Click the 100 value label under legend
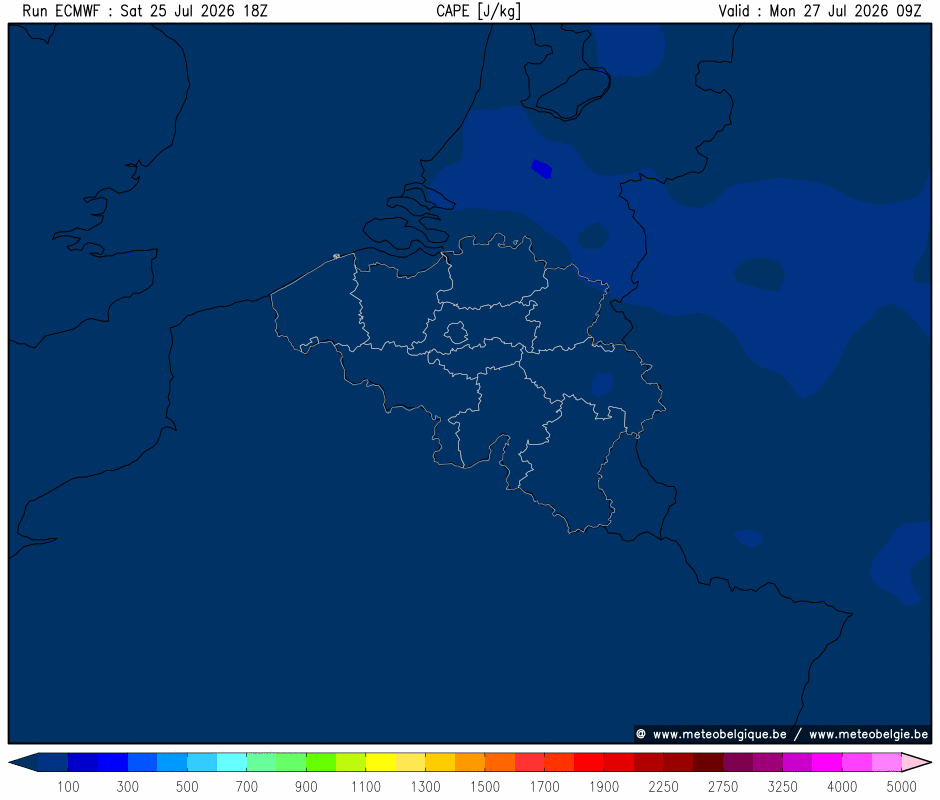Image resolution: width=940 pixels, height=800 pixels. click(68, 786)
